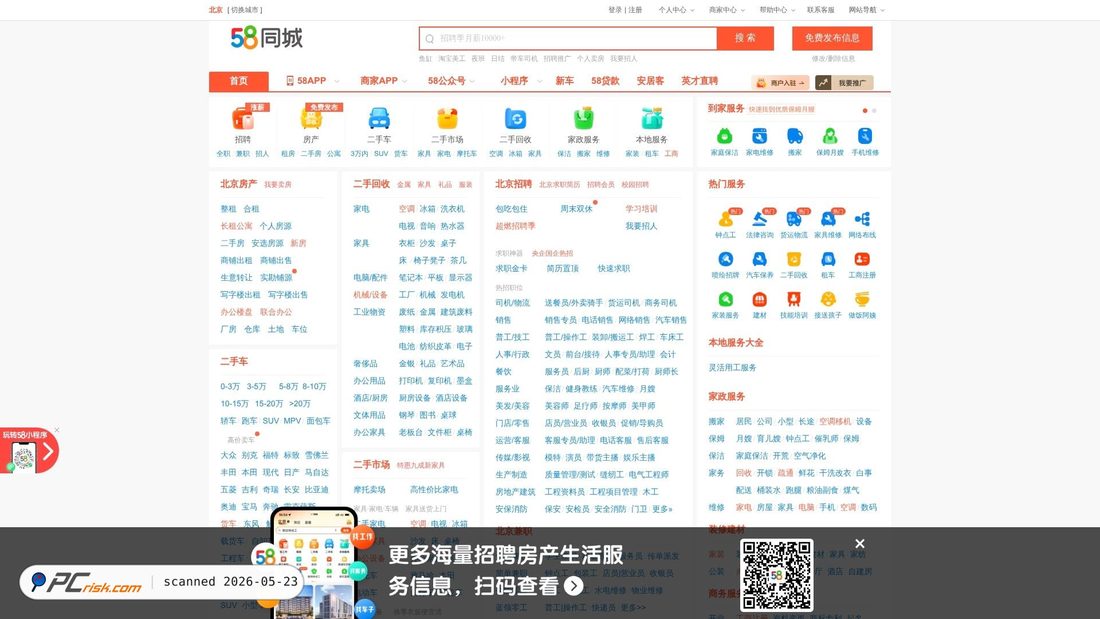The width and height of the screenshot is (1100, 619).
Task: Click the 商户入驻 button
Action: 780,83
